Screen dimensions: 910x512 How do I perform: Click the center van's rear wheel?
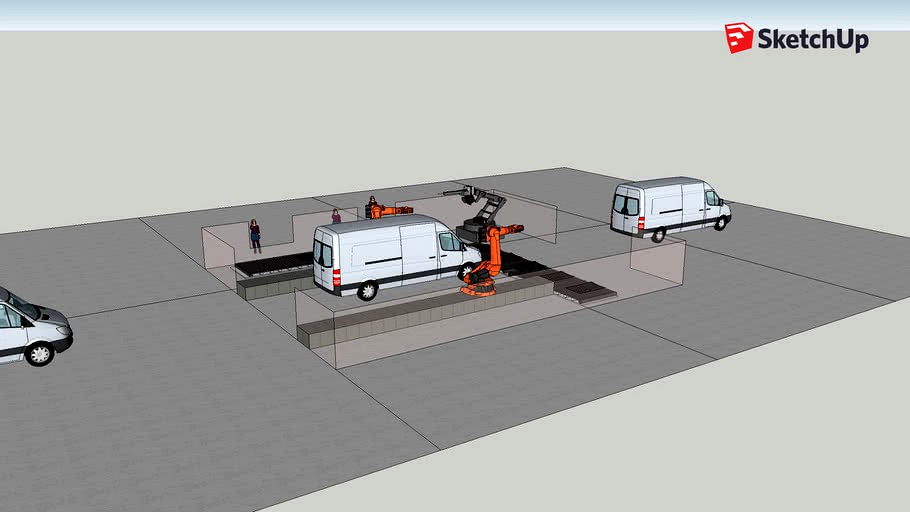pyautogui.click(x=367, y=290)
